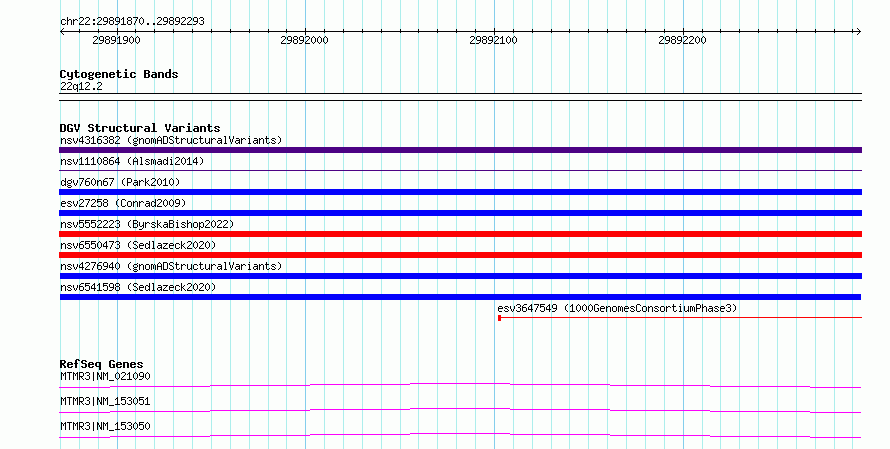Click the 22q12.2 cytogenetic band bar
The width and height of the screenshot is (890, 449).
coord(460,97)
